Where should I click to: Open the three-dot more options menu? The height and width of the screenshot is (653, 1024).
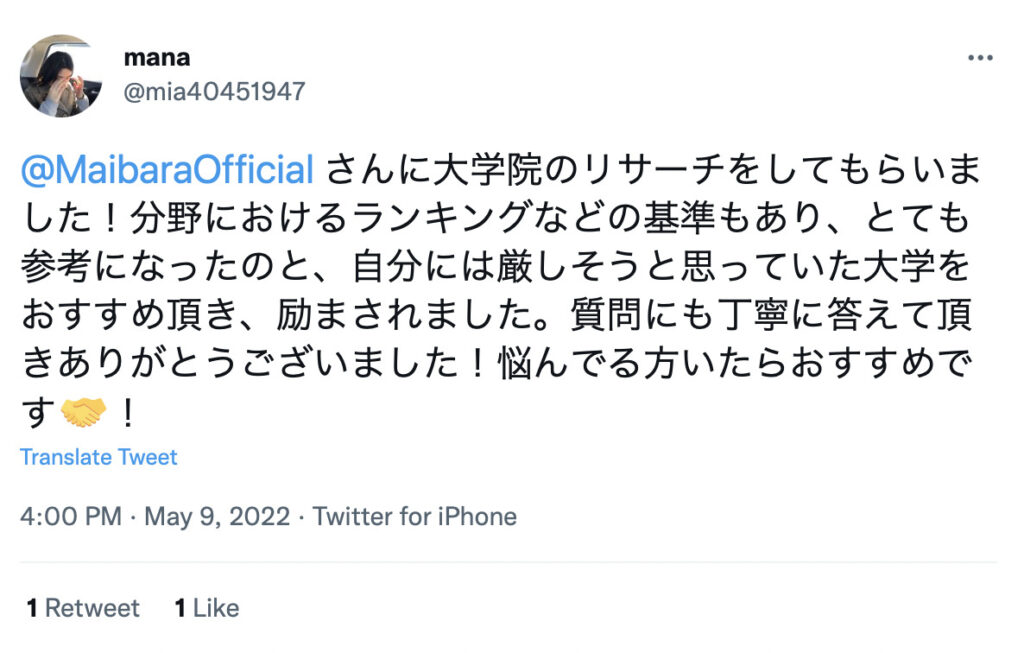coord(980,58)
